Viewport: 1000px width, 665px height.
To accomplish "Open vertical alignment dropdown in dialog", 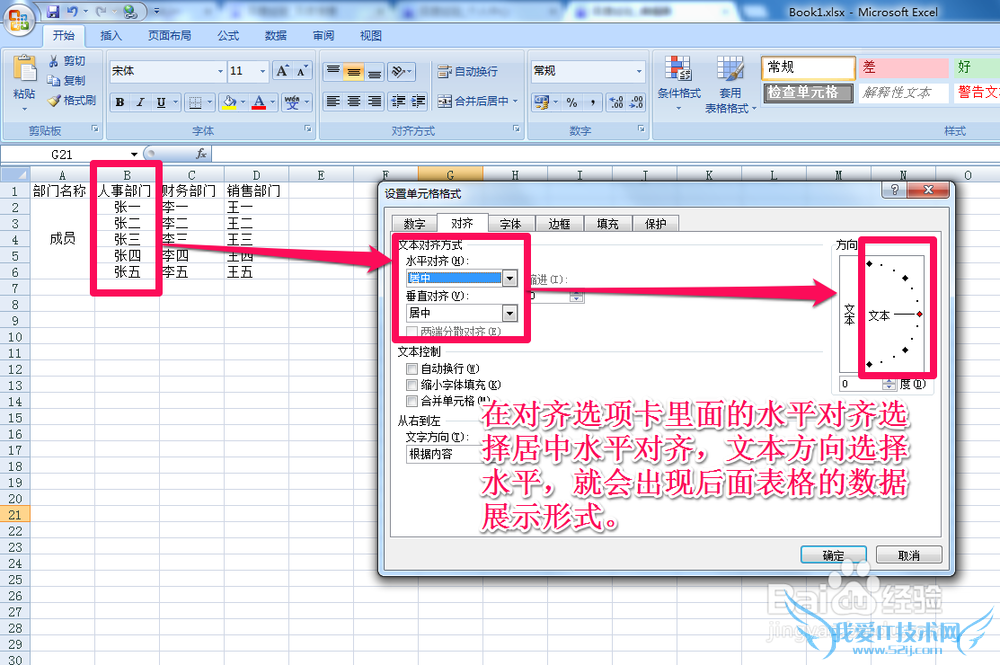I will click(x=509, y=313).
